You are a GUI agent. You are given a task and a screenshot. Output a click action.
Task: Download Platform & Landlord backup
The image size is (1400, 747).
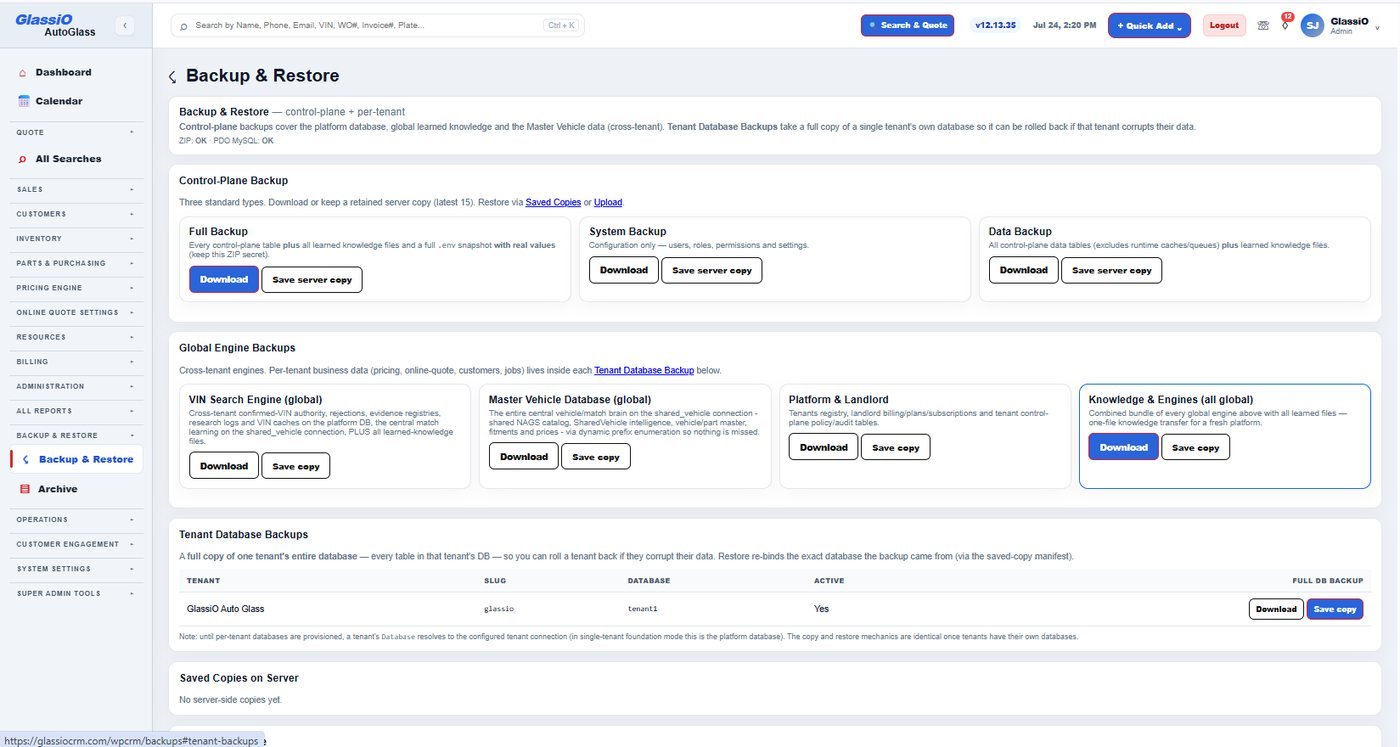(824, 447)
